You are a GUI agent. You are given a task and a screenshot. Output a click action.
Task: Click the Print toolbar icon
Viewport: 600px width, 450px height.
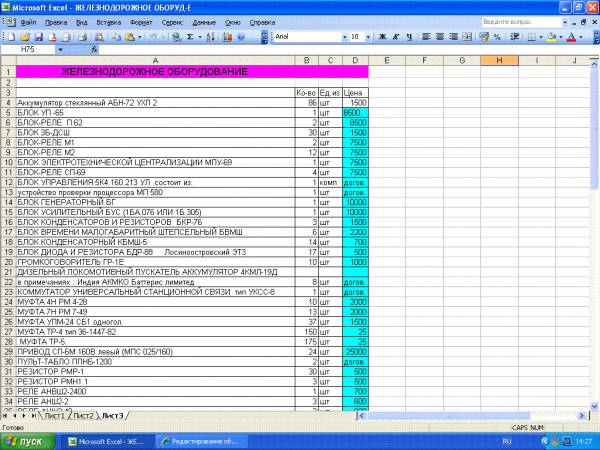coord(64,36)
